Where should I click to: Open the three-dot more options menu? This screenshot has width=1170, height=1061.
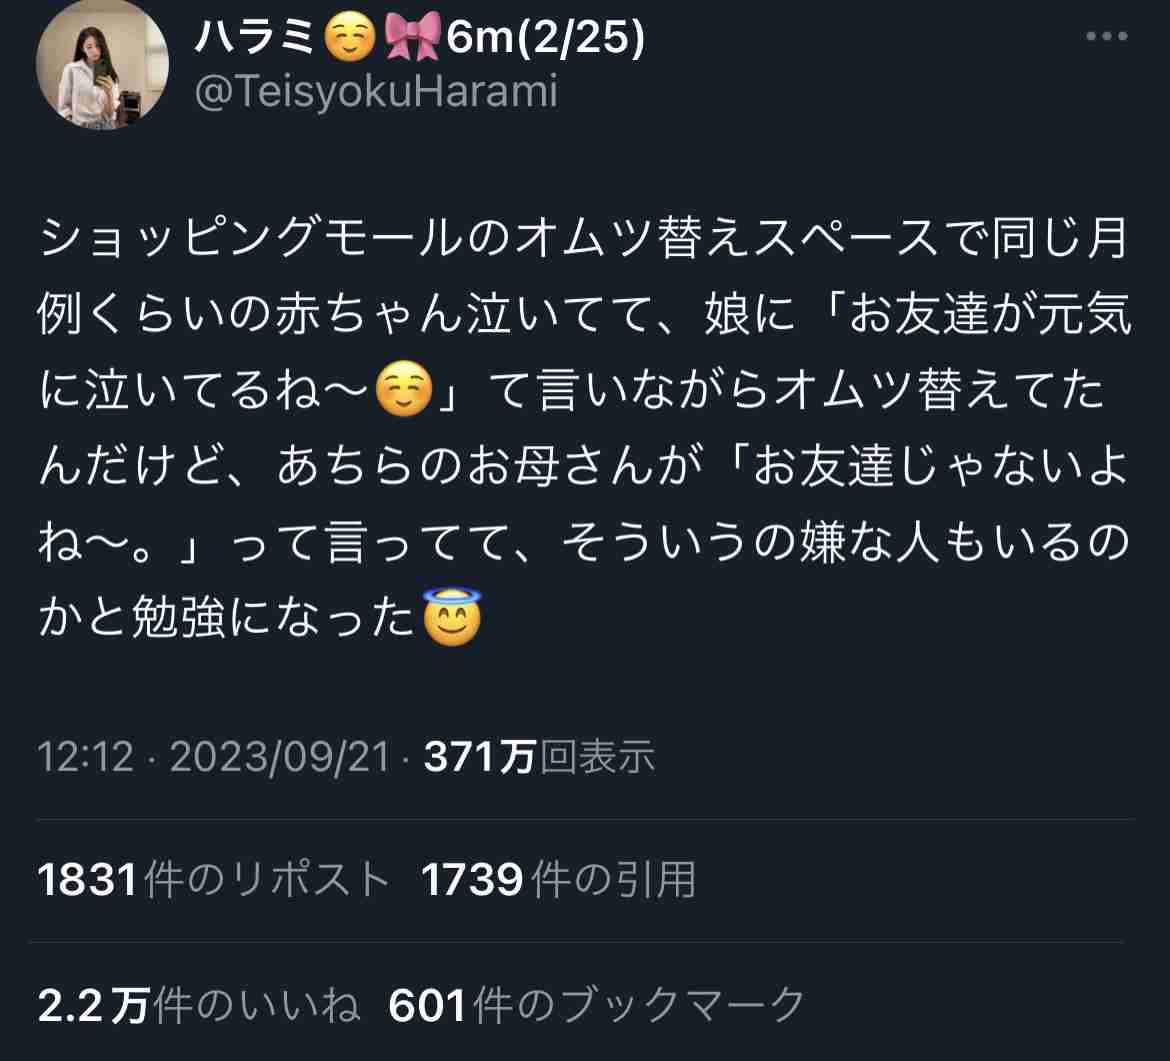1107,36
